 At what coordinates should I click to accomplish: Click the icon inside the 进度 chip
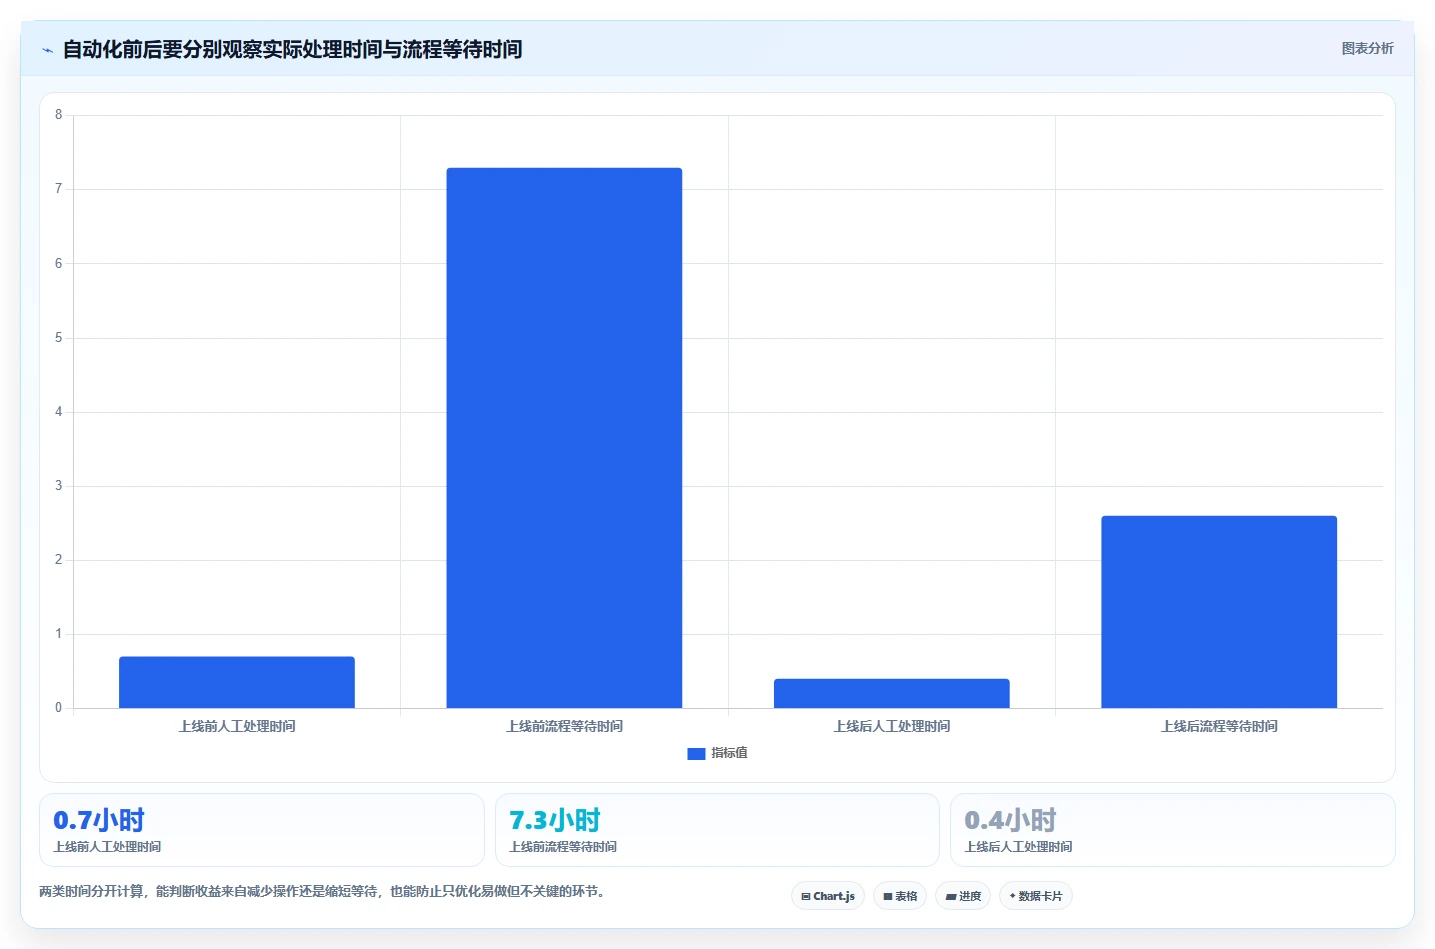pos(951,897)
